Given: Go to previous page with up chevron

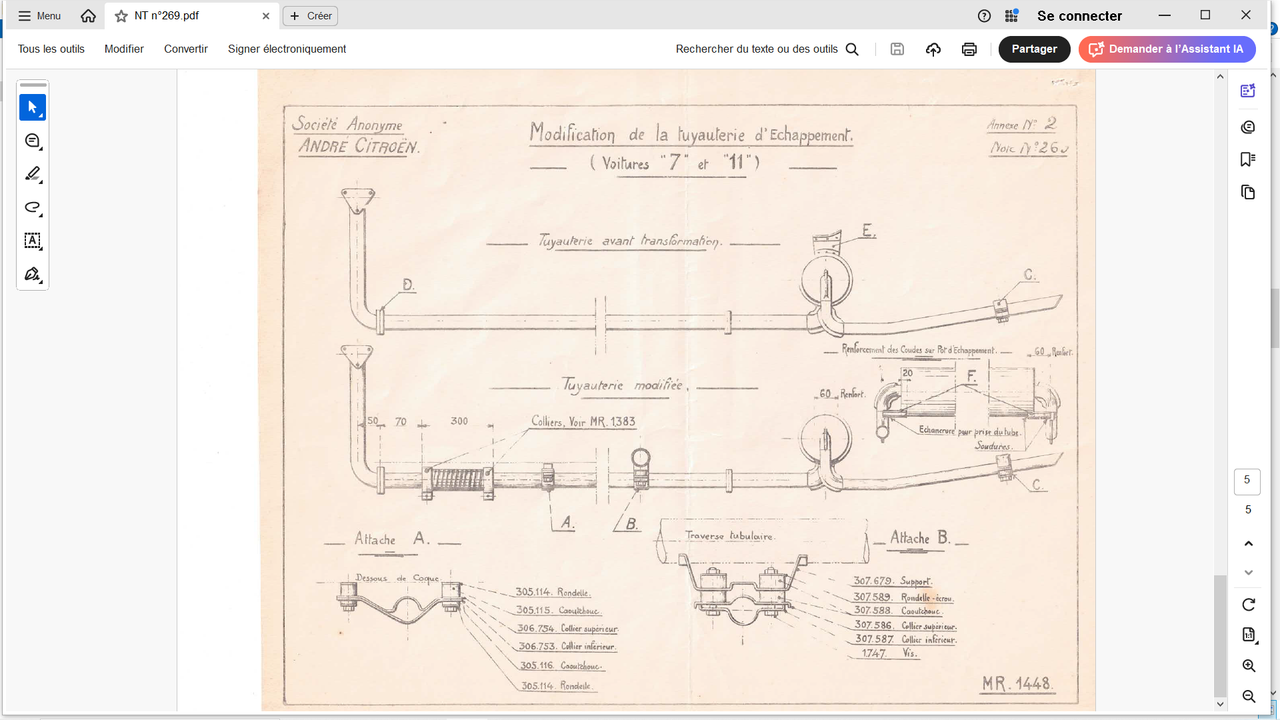Looking at the screenshot, I should click(1248, 544).
